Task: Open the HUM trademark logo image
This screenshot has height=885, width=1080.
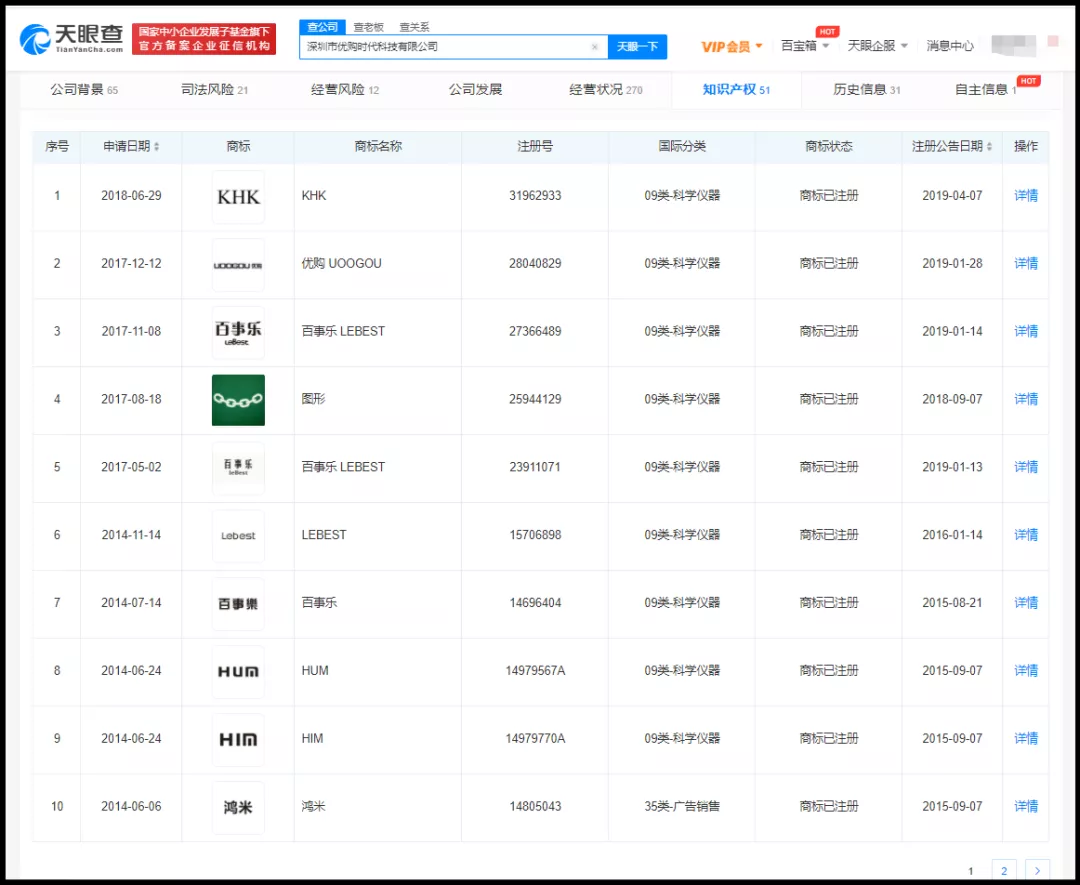Action: point(238,671)
